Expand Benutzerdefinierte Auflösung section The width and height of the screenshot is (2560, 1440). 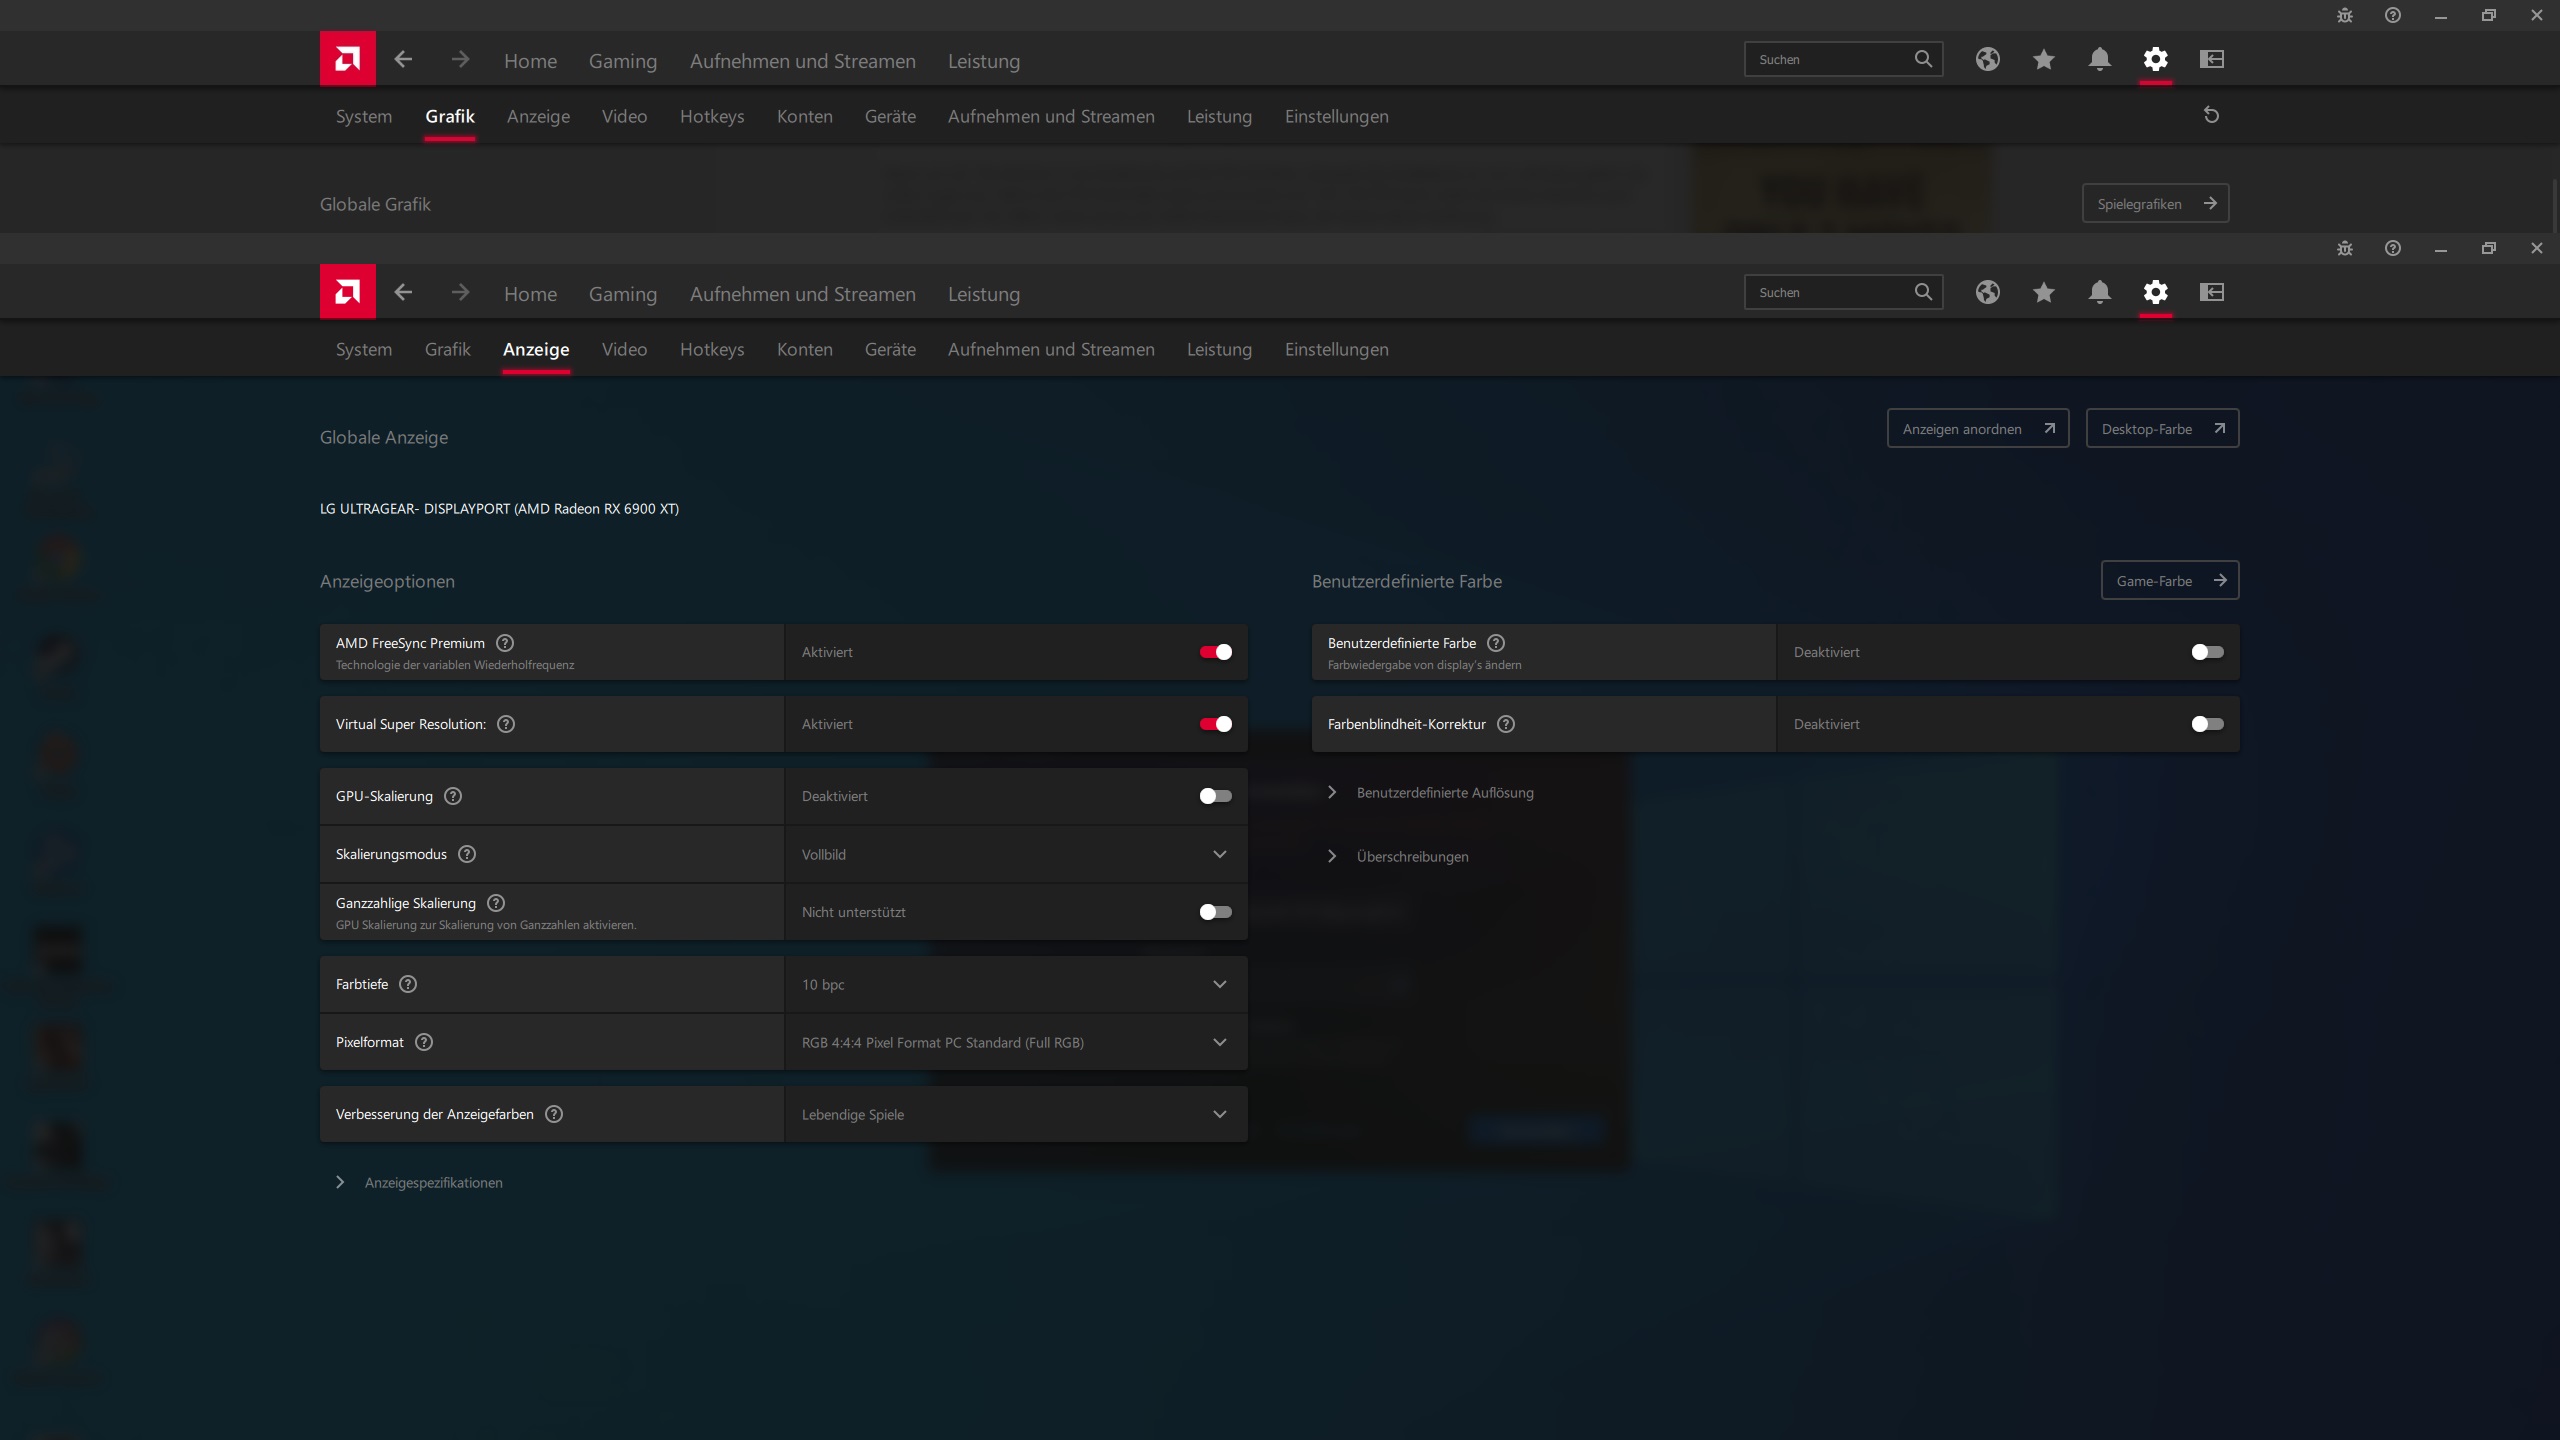point(1444,792)
